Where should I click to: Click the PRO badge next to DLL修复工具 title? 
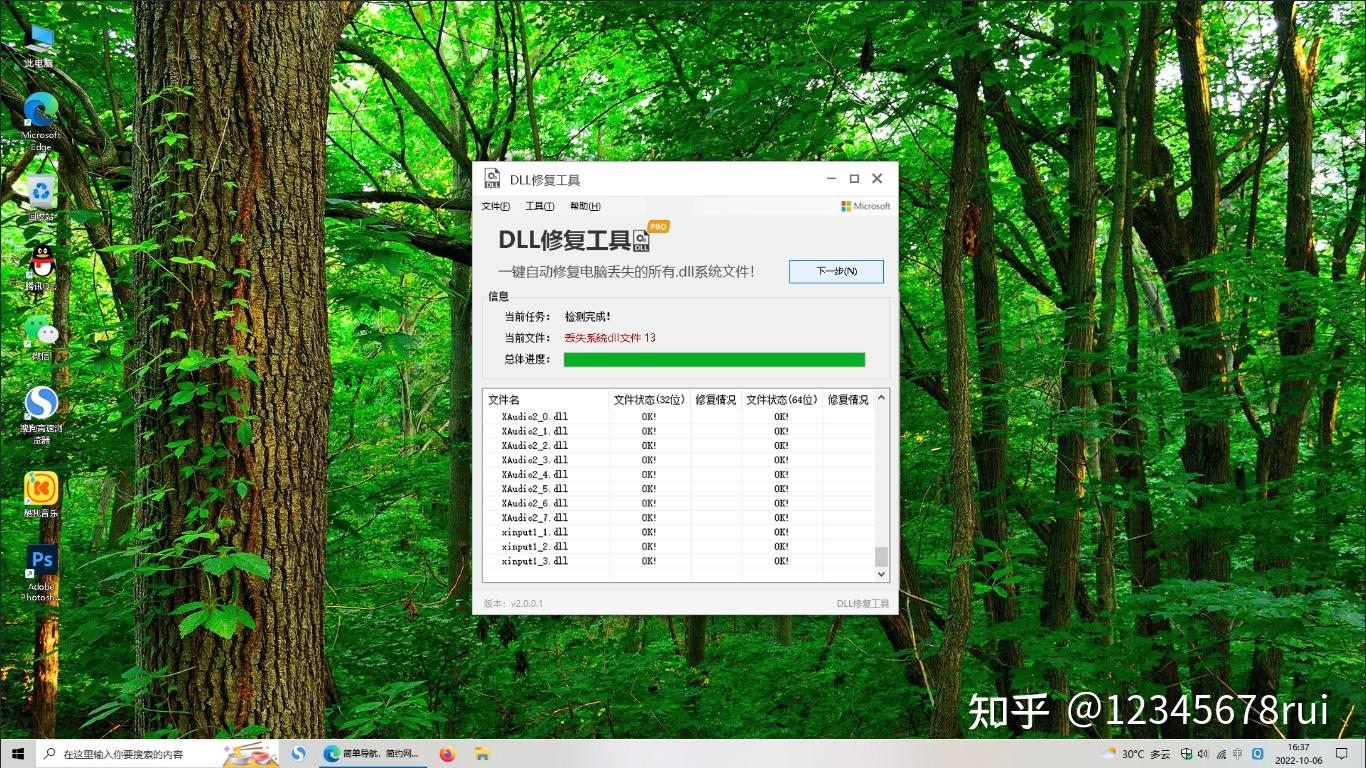pyautogui.click(x=657, y=226)
